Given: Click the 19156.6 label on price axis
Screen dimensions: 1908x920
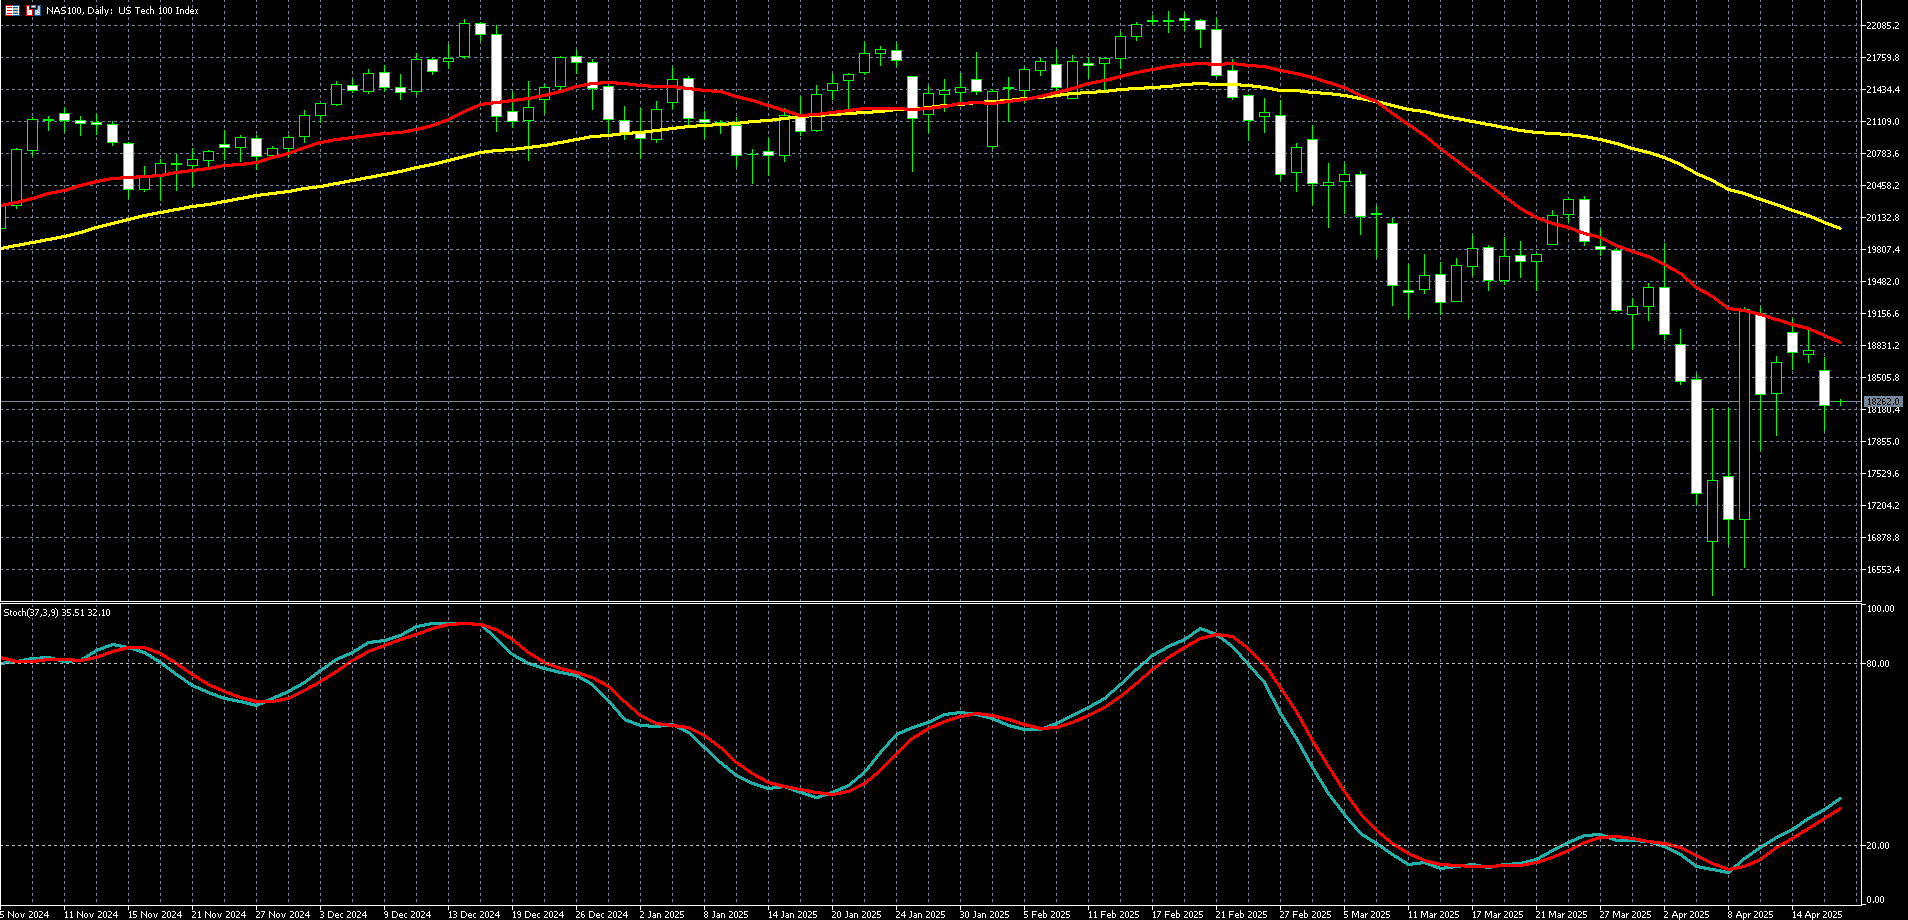Looking at the screenshot, I should tap(1882, 314).
